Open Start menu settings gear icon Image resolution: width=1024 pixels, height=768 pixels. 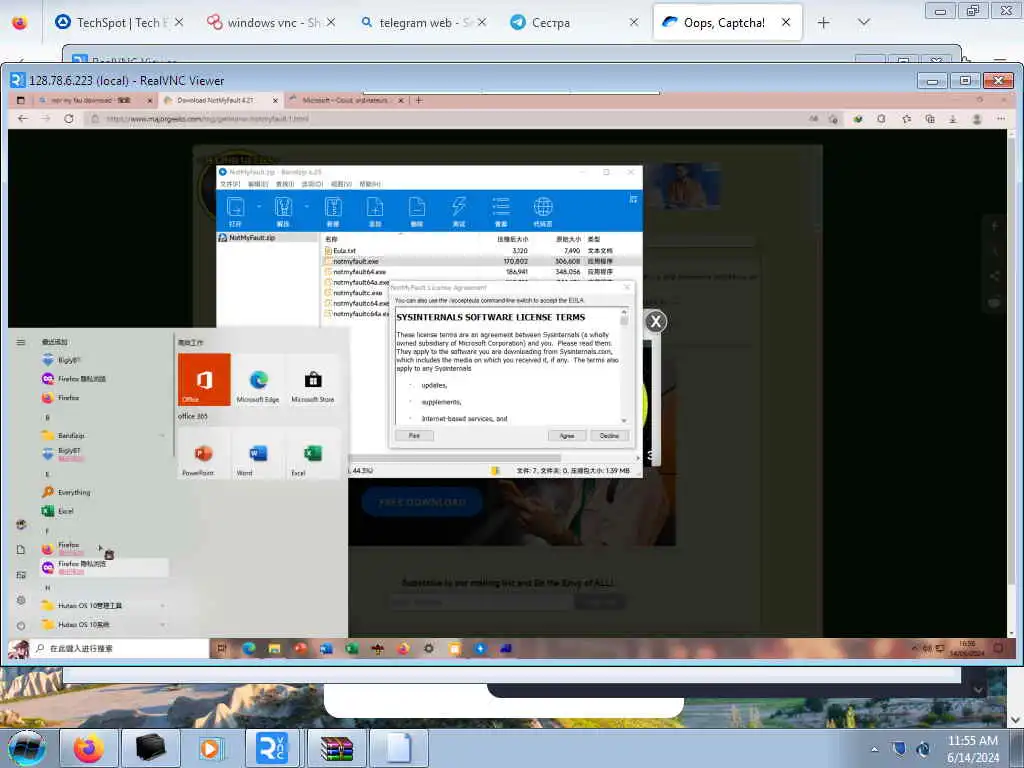(21, 600)
